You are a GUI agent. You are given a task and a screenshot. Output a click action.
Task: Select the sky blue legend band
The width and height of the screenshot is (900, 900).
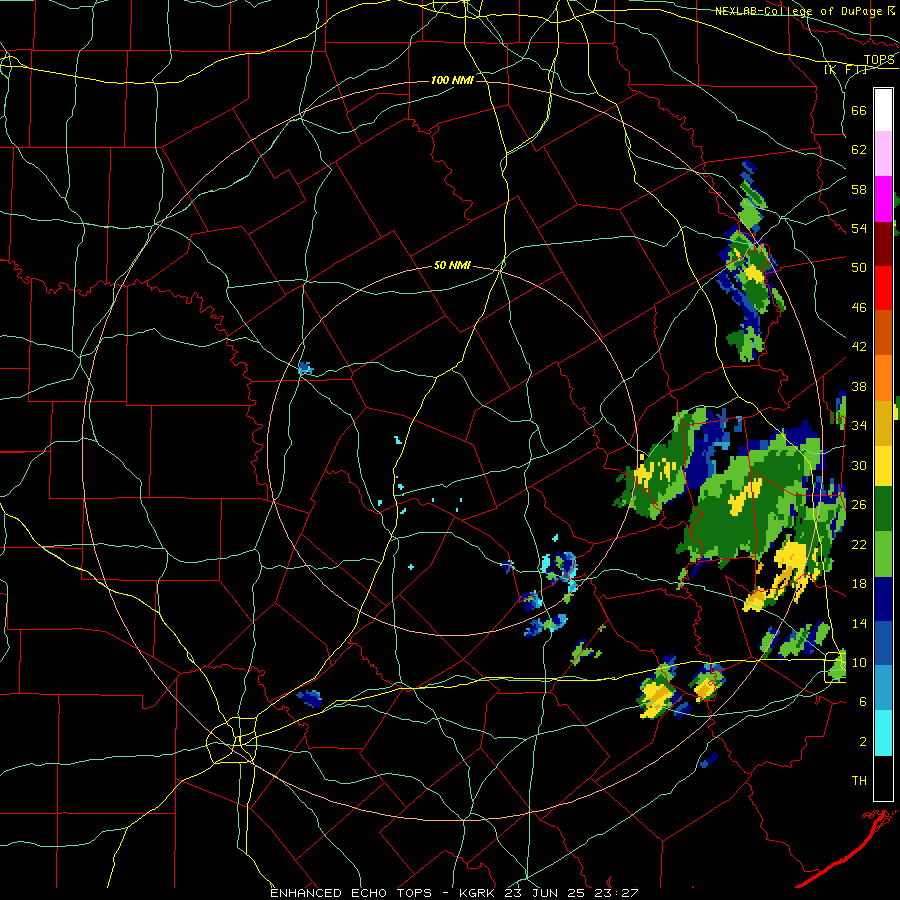(x=883, y=688)
